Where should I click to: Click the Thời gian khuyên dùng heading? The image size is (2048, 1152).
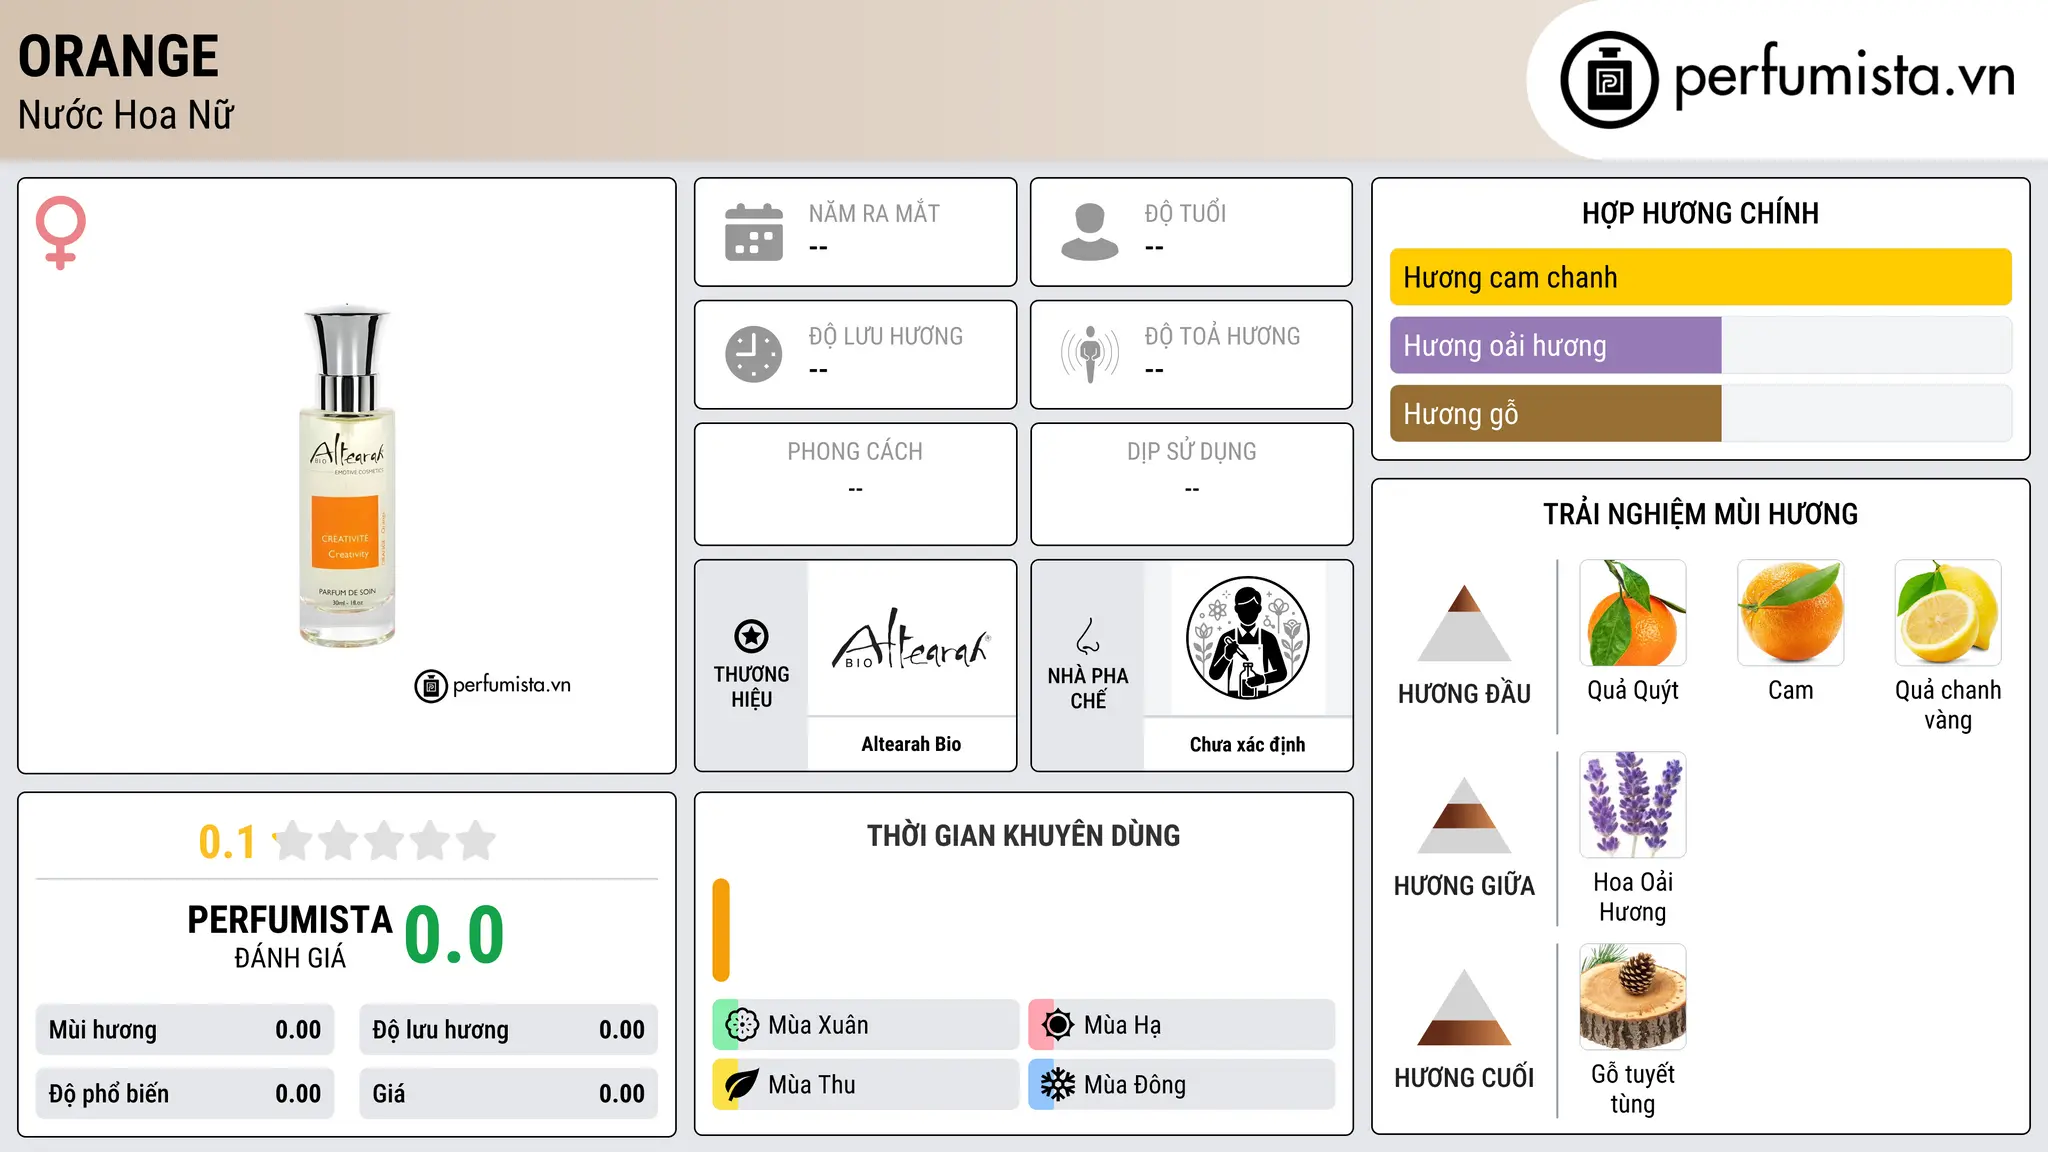[1023, 835]
